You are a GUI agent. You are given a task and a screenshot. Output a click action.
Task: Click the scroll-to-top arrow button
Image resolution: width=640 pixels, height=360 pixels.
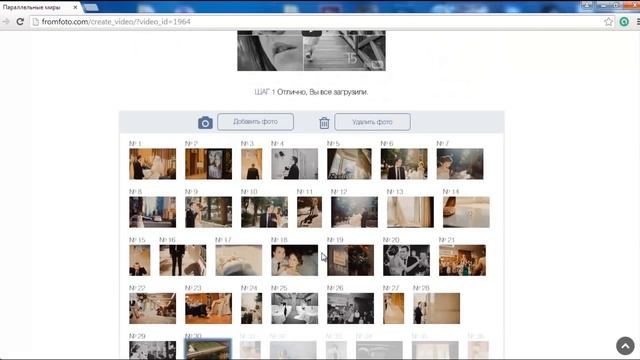click(625, 346)
